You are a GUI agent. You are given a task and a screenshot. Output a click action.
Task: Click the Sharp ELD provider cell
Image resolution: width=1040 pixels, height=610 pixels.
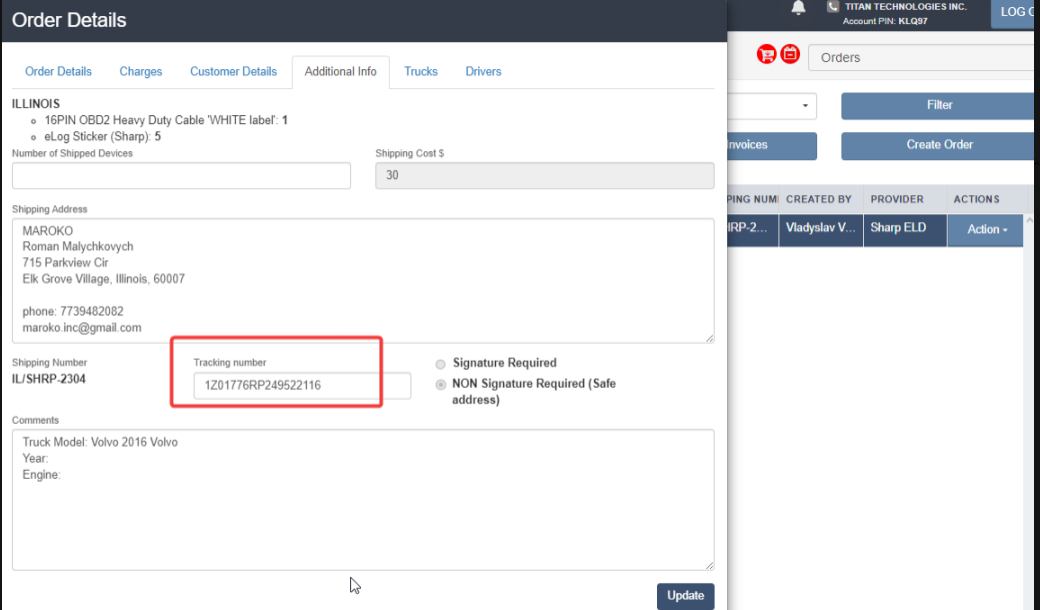[905, 229]
